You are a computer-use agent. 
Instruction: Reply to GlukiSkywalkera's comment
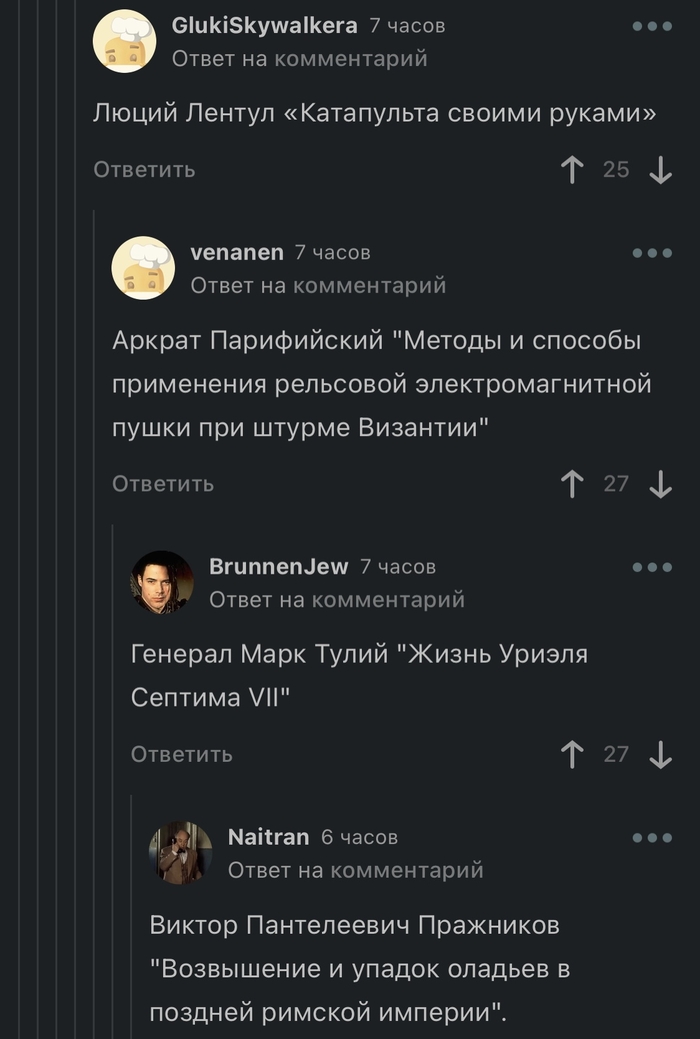click(145, 170)
